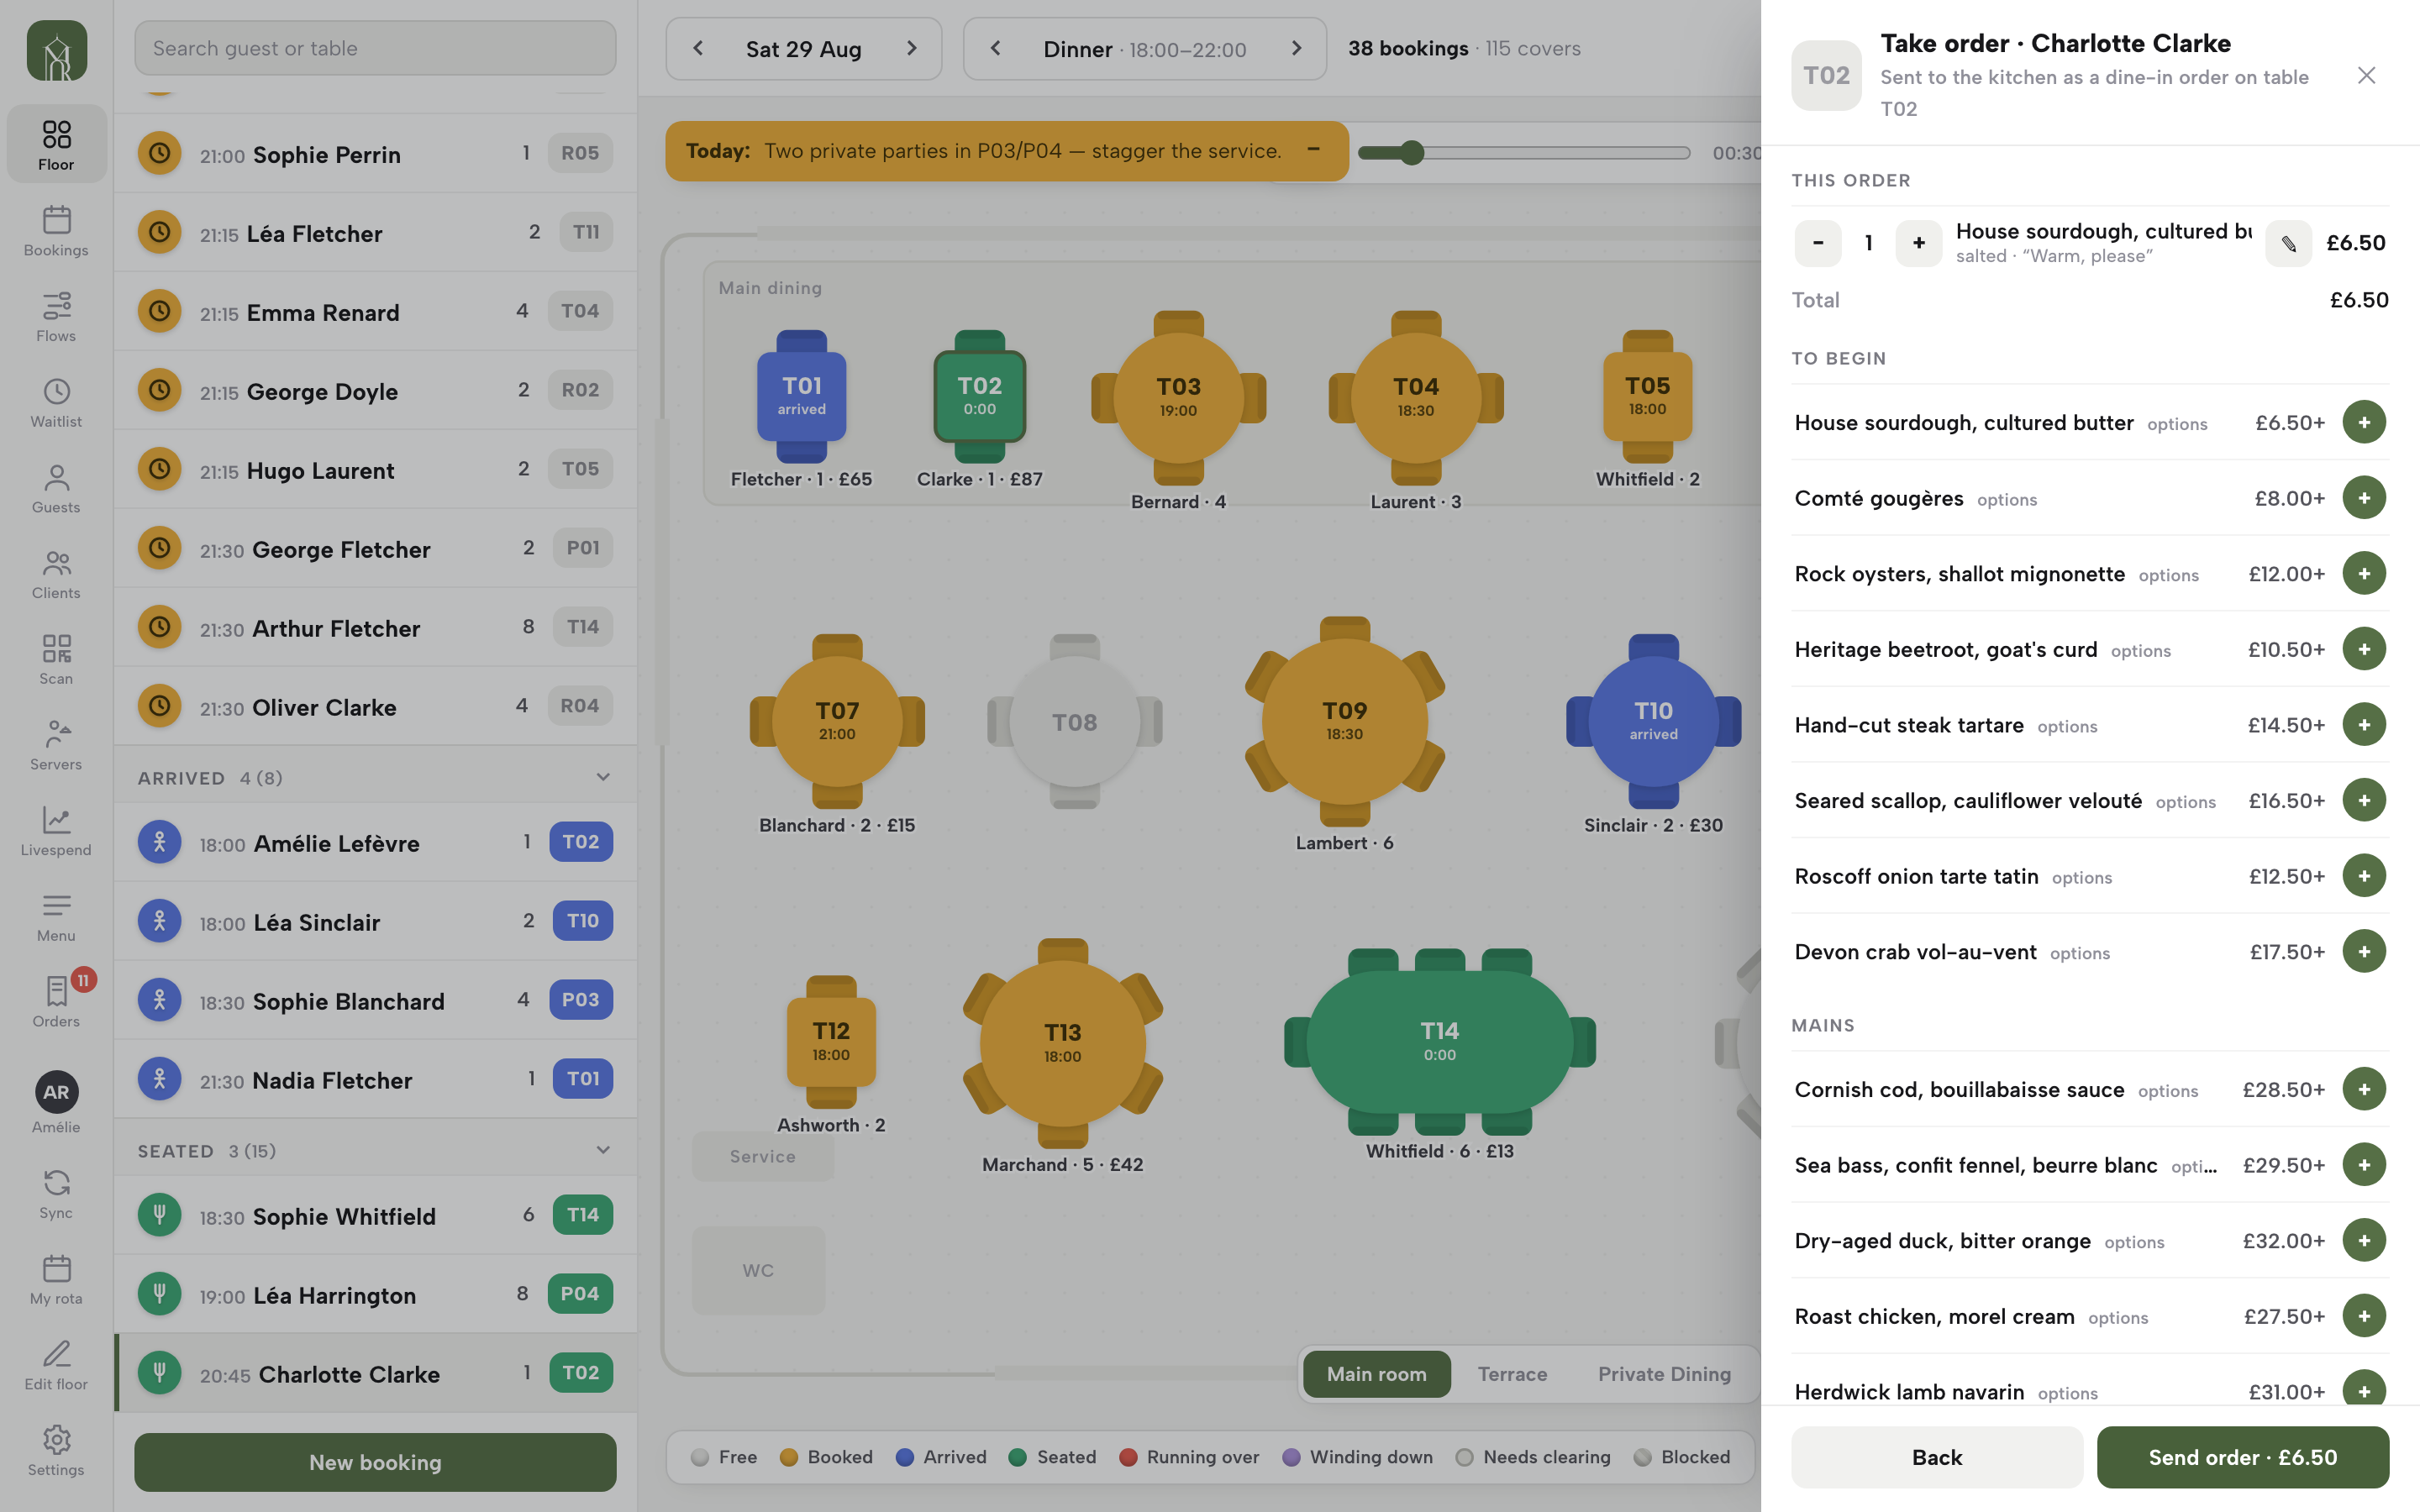Open the Flows sliders icon
The image size is (2420, 1512).
(56, 306)
